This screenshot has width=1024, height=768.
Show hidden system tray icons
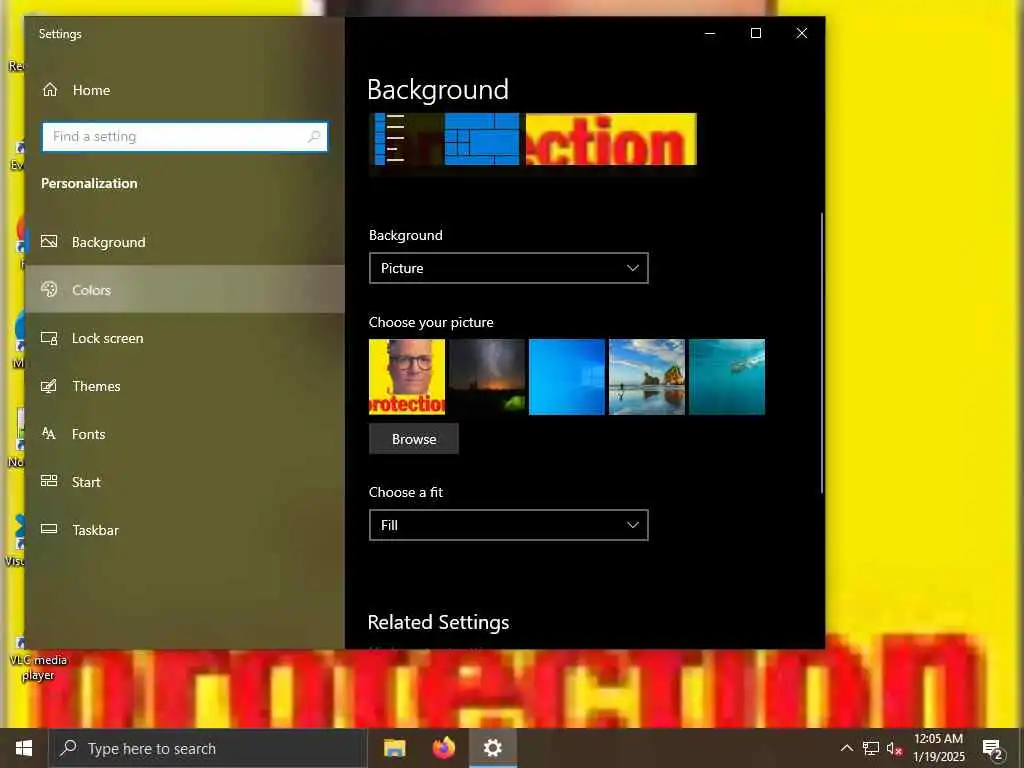(846, 748)
